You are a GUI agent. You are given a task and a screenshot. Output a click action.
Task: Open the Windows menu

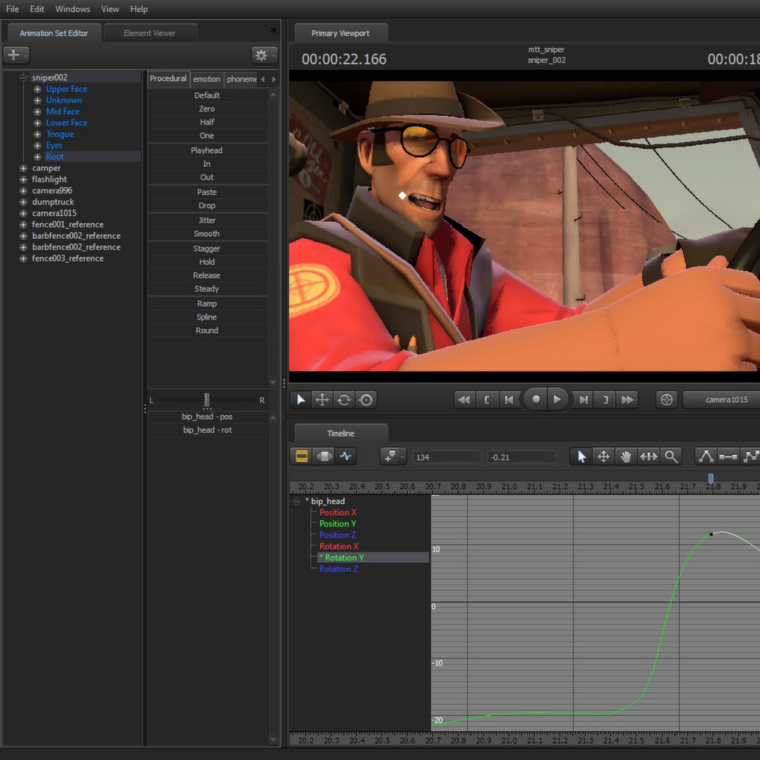[73, 9]
